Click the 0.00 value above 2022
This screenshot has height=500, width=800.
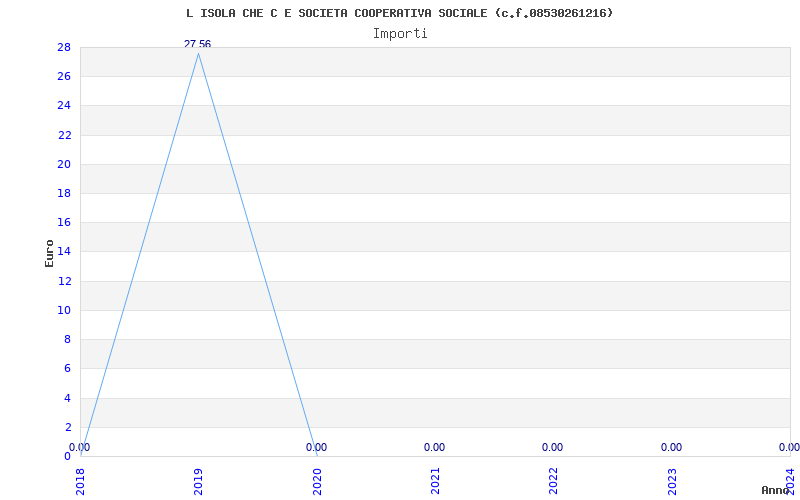coord(553,447)
